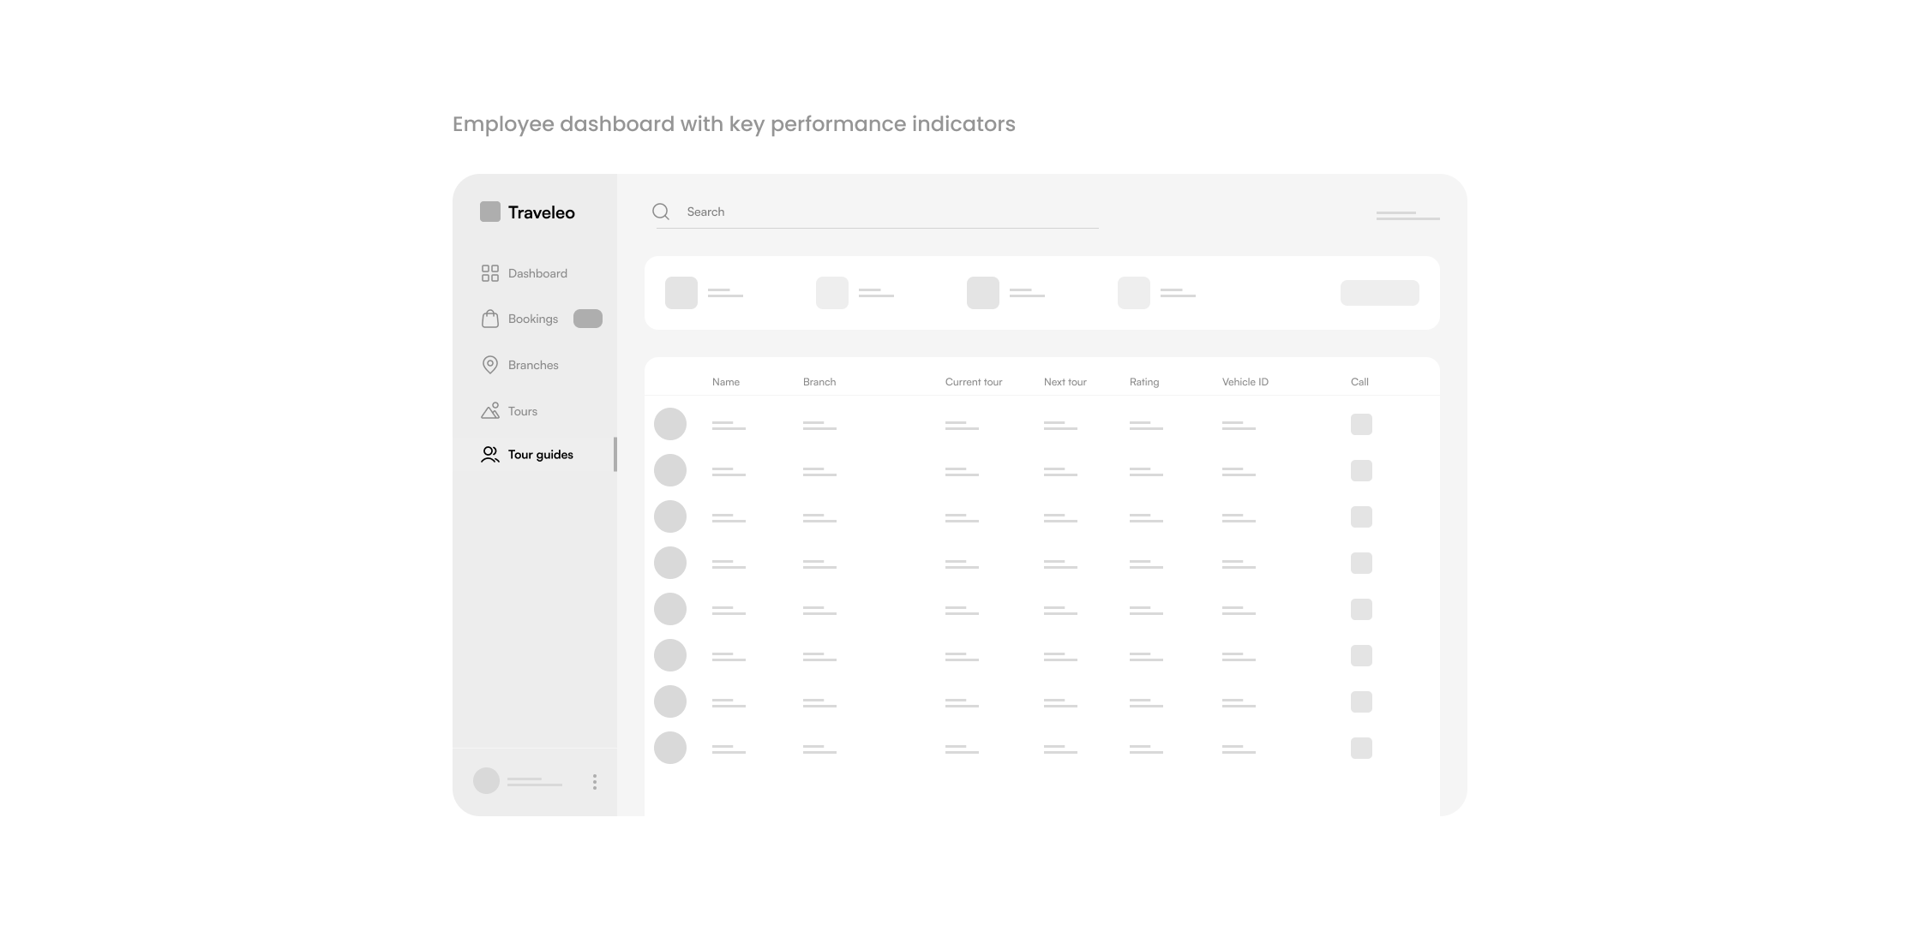Image resolution: width=1920 pixels, height=925 pixels.
Task: Click the Dashboard grid icon
Action: [490, 273]
